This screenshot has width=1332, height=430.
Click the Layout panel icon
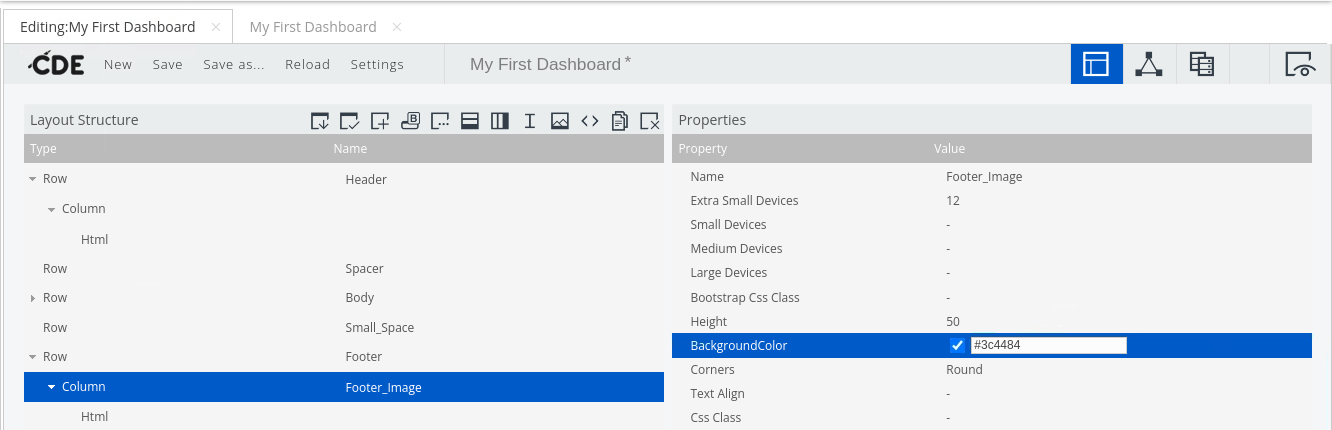[1096, 64]
